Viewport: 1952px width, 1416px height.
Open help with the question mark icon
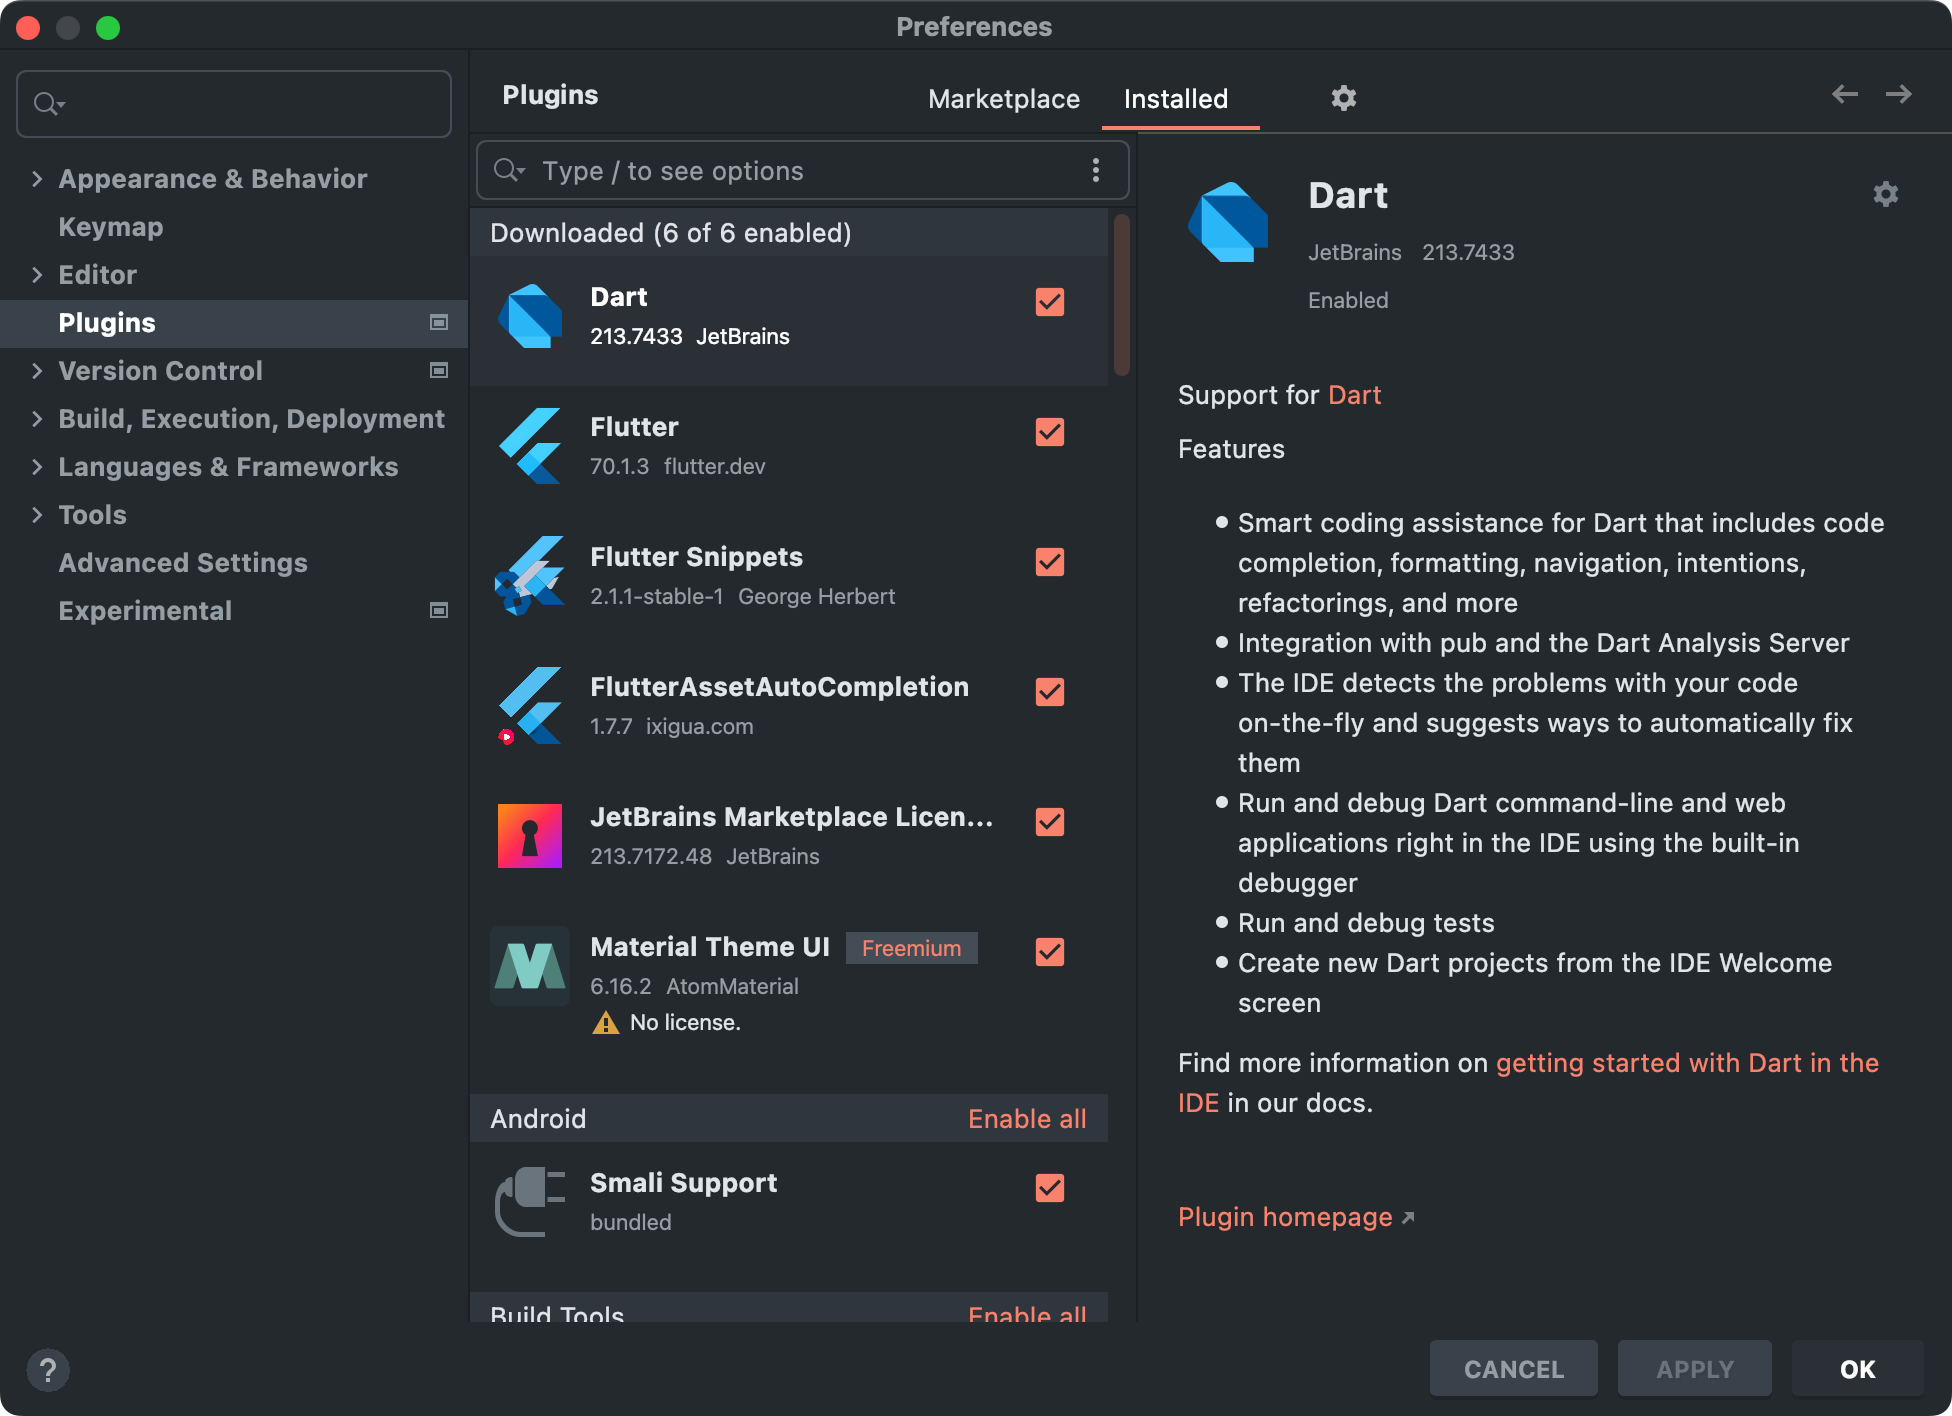pyautogui.click(x=47, y=1370)
